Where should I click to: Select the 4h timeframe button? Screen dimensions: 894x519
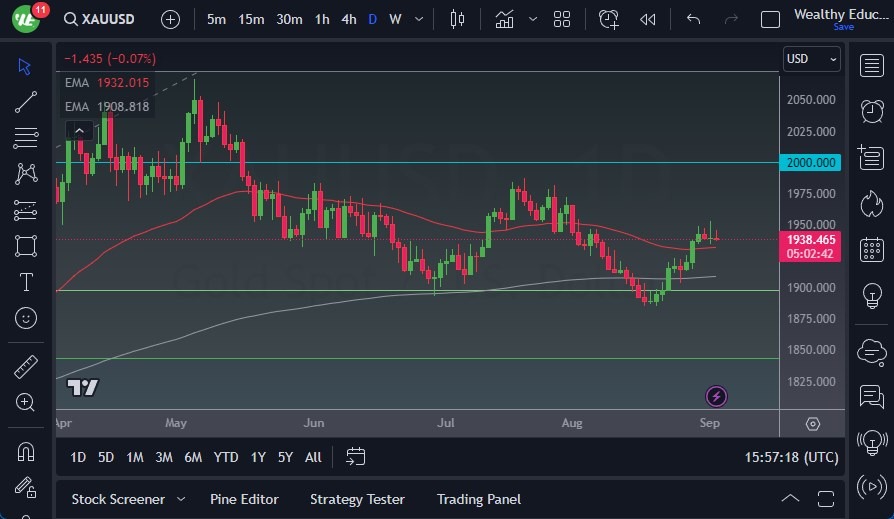(x=348, y=19)
